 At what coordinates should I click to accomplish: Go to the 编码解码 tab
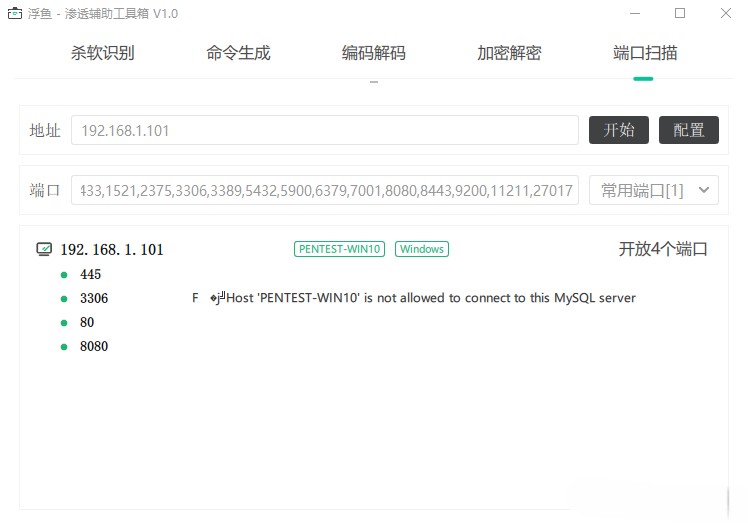[x=374, y=53]
